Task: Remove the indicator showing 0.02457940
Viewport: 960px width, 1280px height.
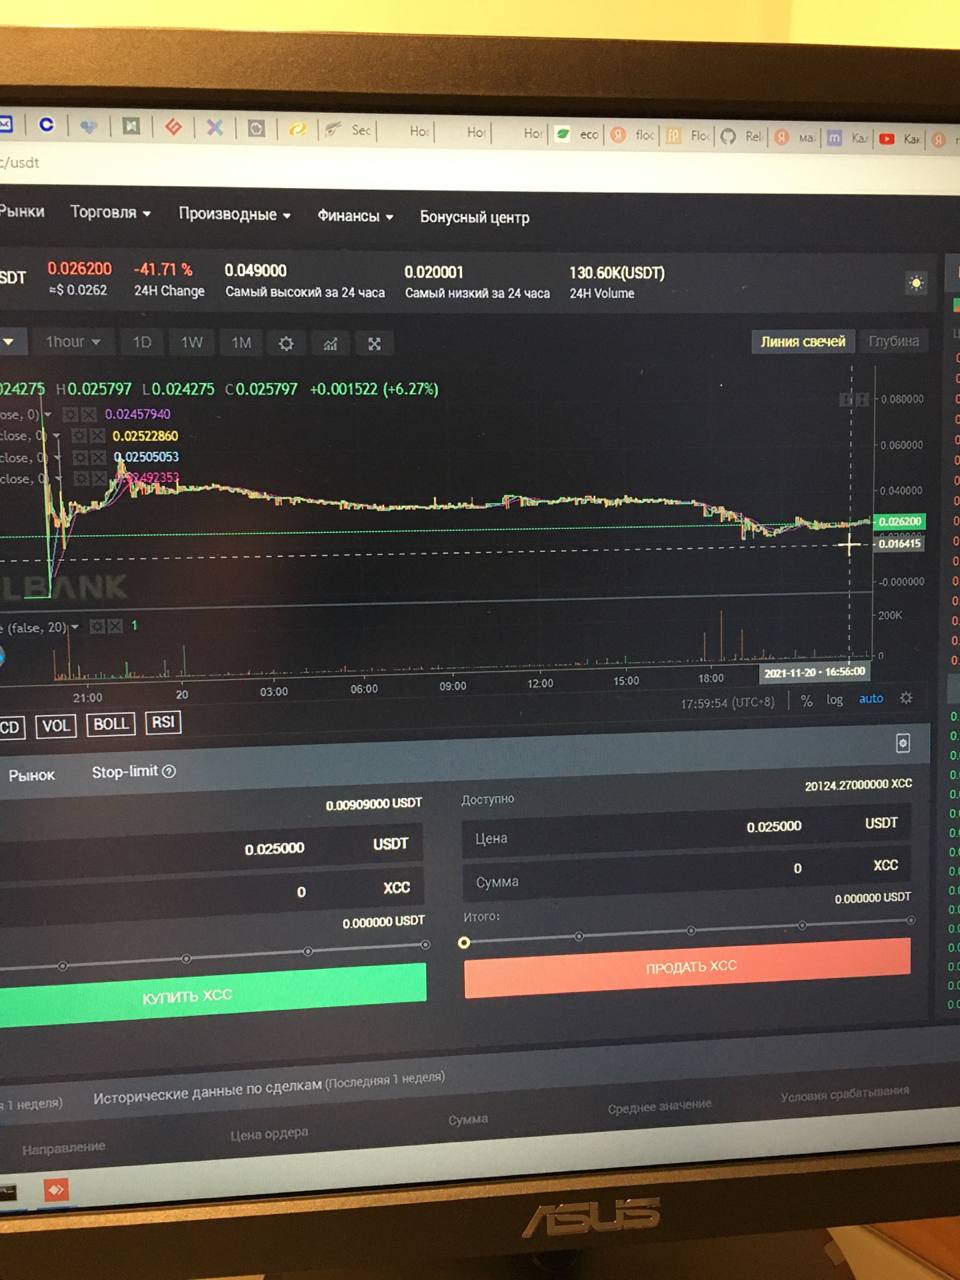Action: click(x=88, y=414)
